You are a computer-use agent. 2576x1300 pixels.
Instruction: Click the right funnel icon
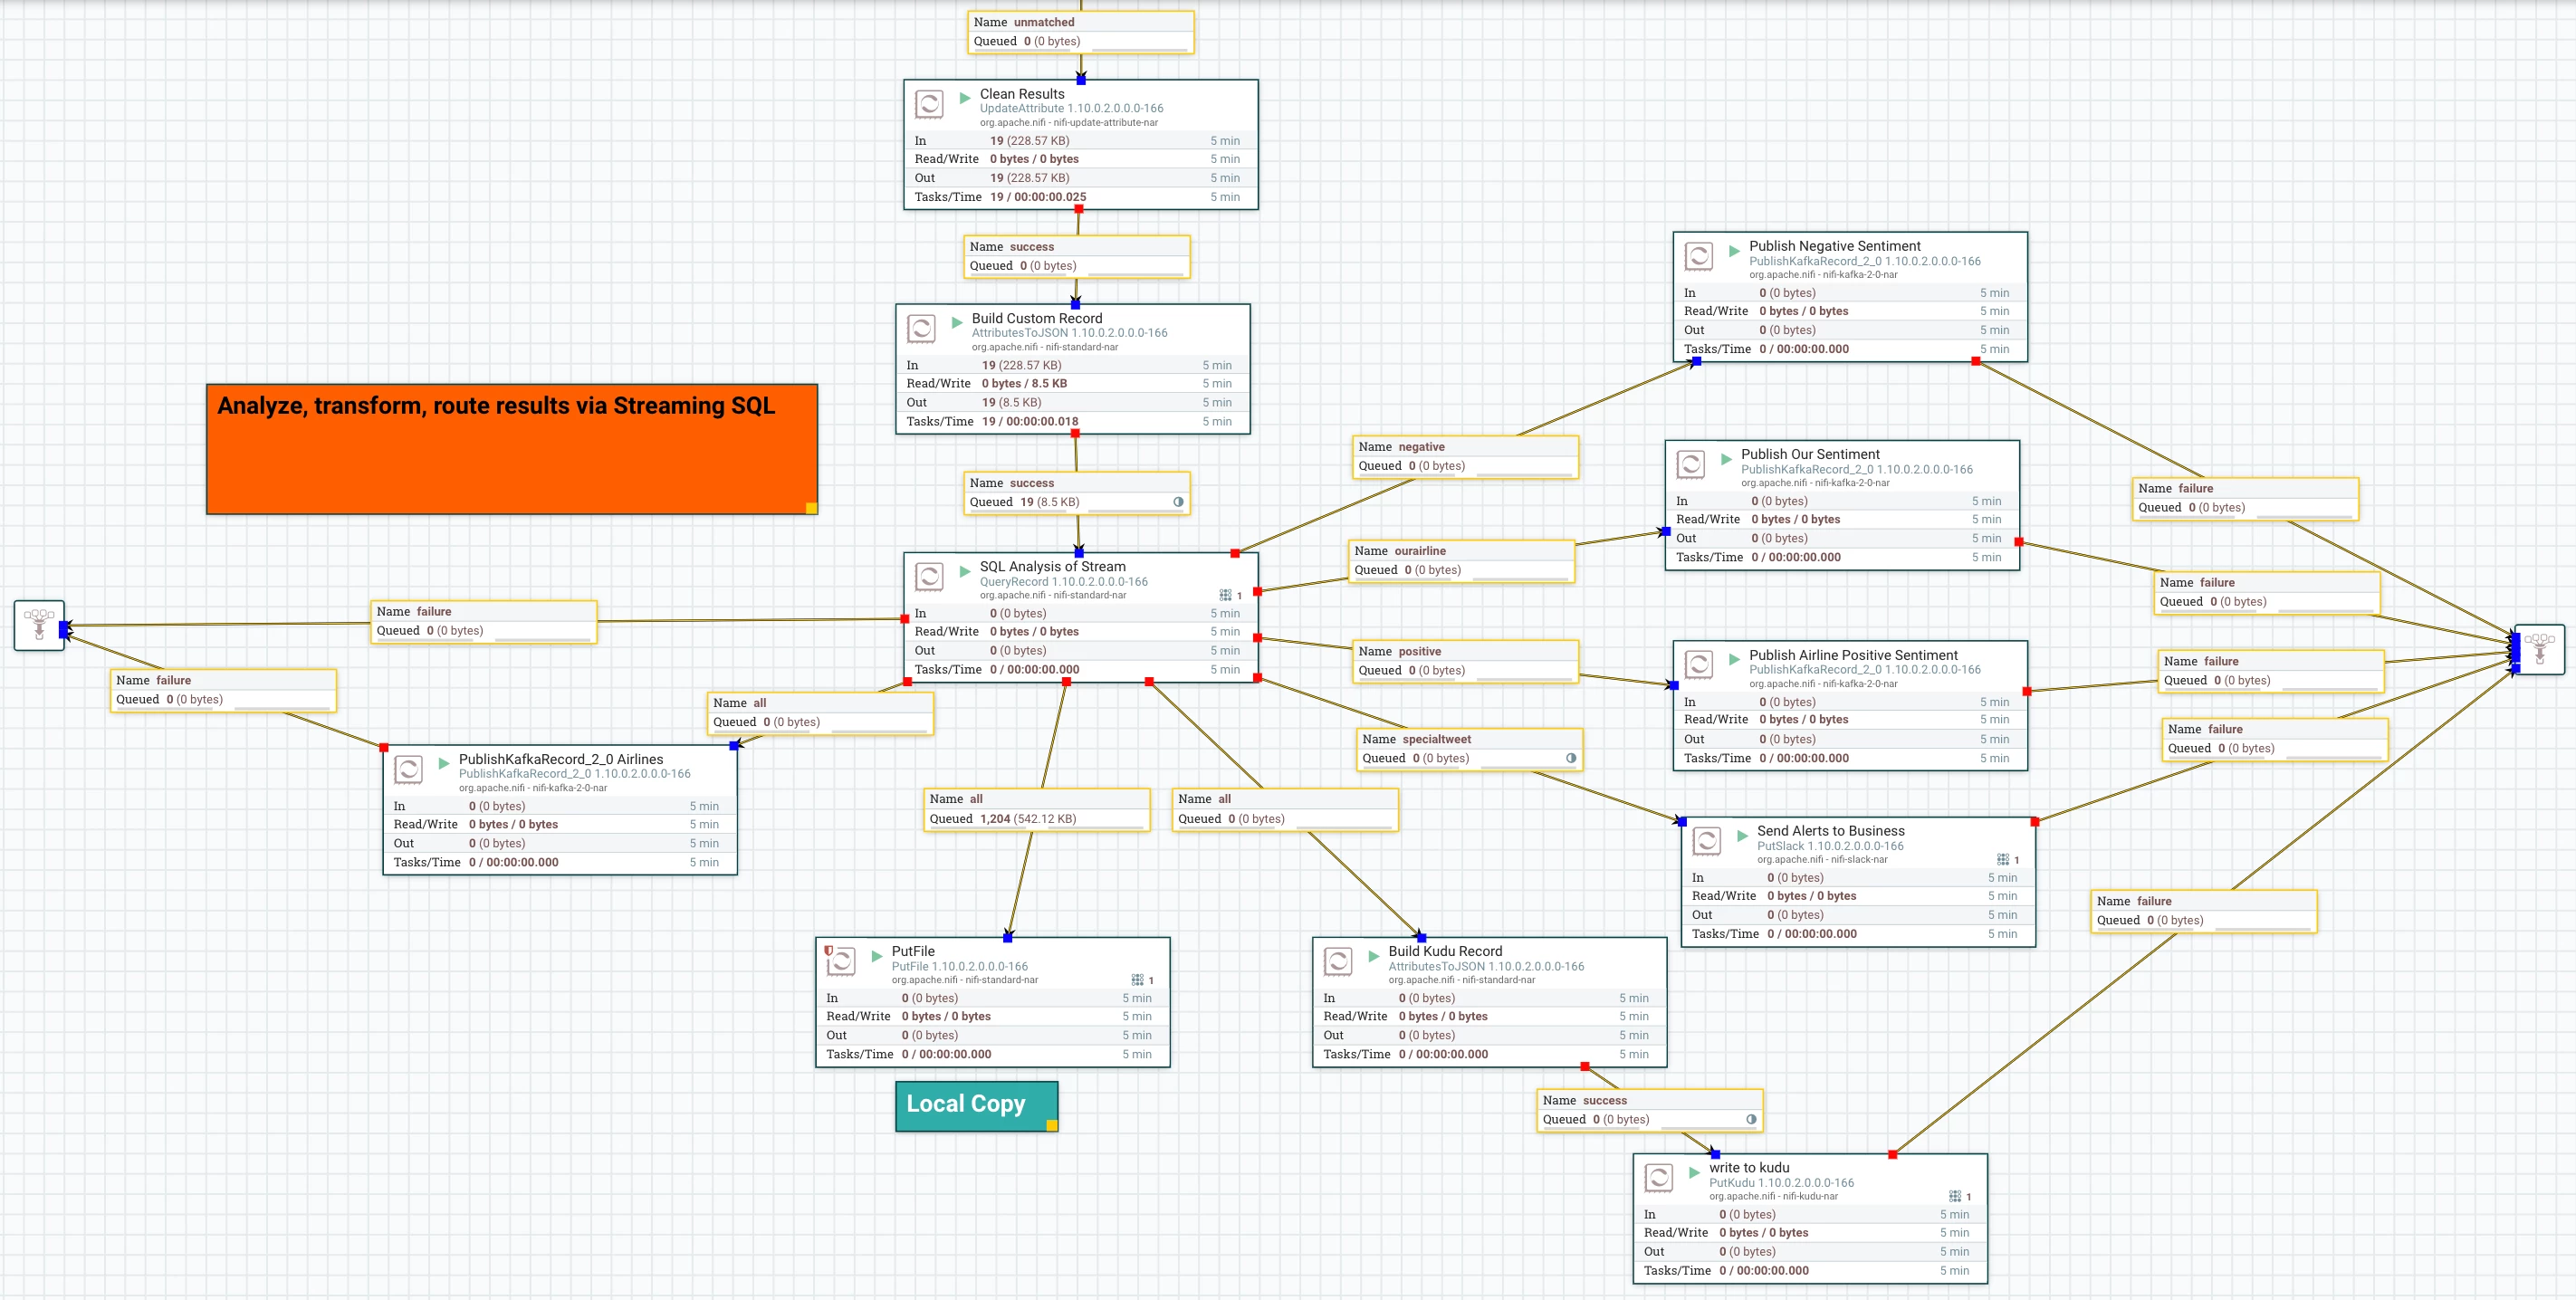2539,649
